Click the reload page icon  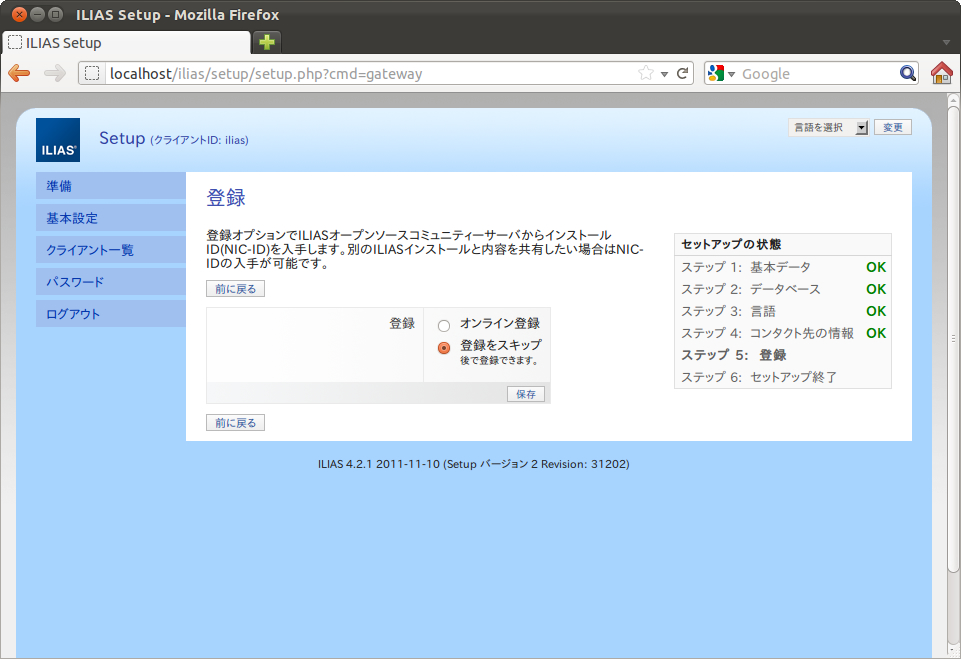(x=683, y=73)
